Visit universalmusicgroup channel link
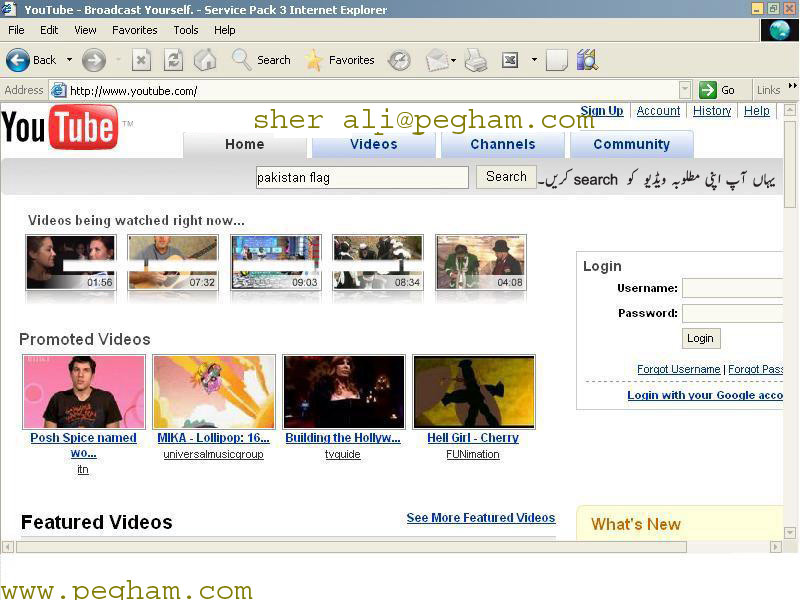The width and height of the screenshot is (800, 600). 213,454
